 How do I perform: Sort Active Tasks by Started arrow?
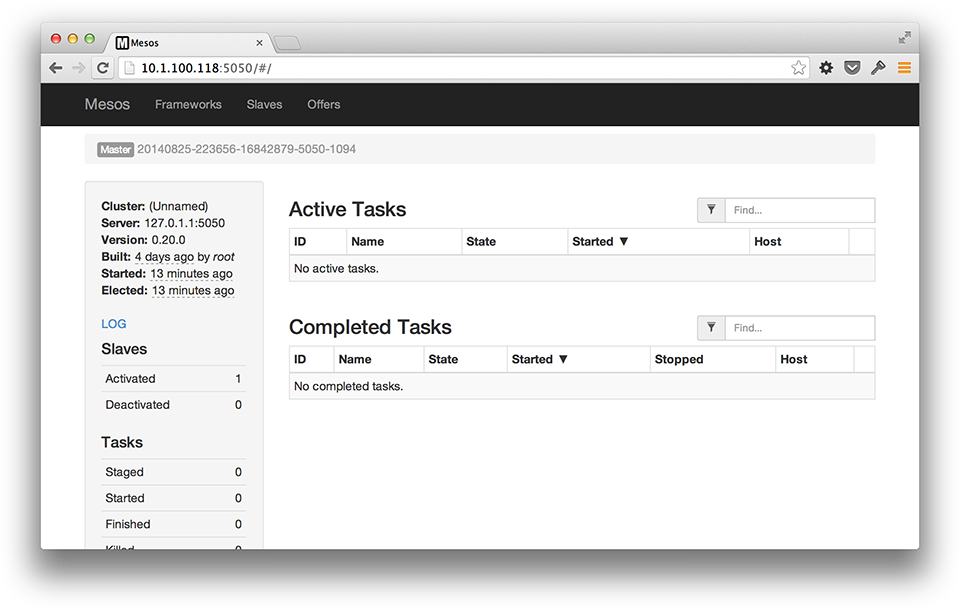coord(624,241)
